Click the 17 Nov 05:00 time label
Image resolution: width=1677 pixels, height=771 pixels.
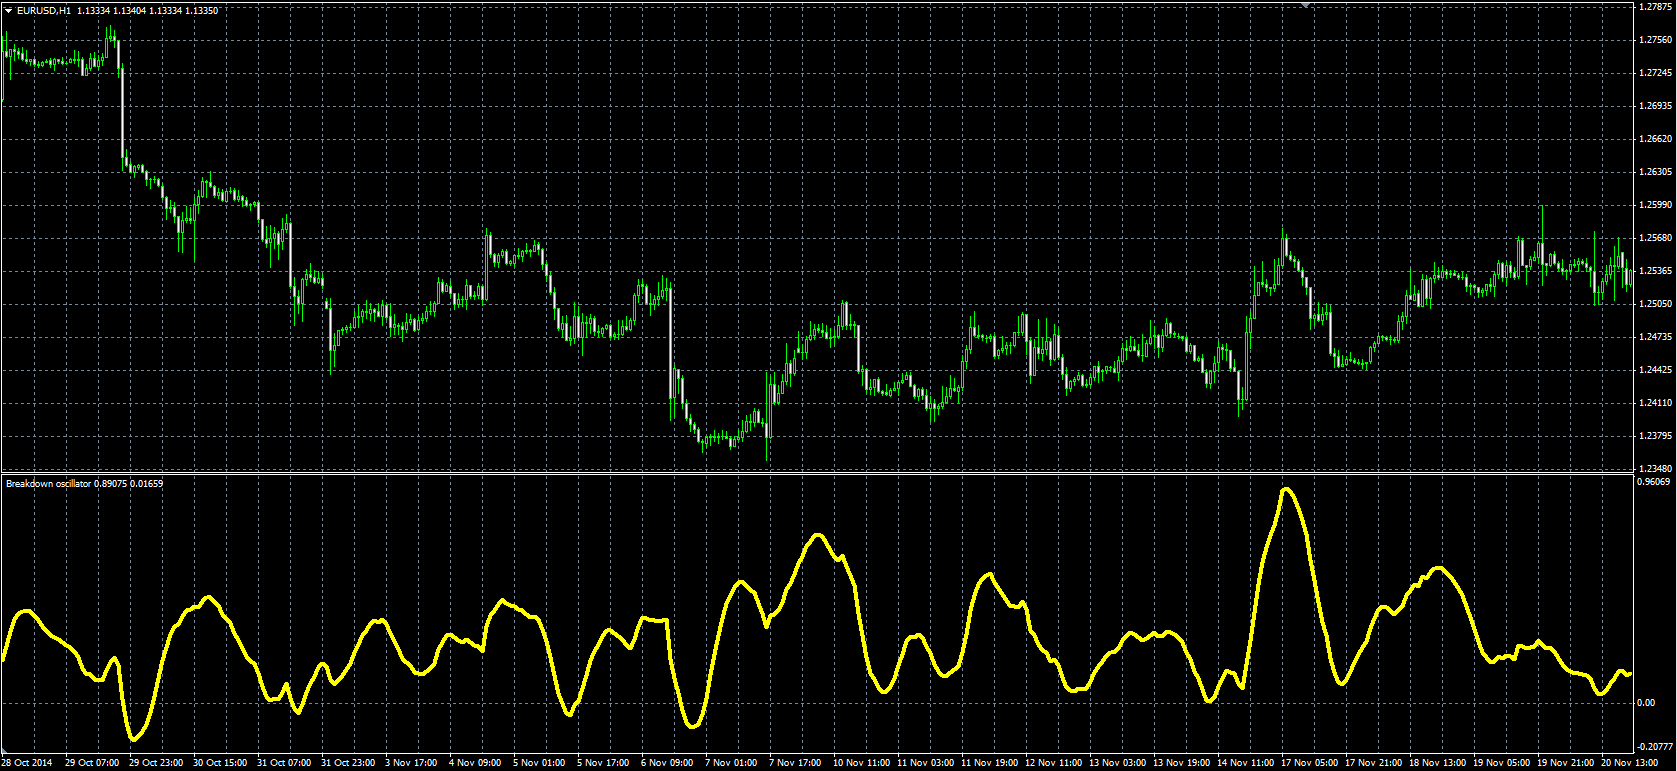(x=1310, y=763)
